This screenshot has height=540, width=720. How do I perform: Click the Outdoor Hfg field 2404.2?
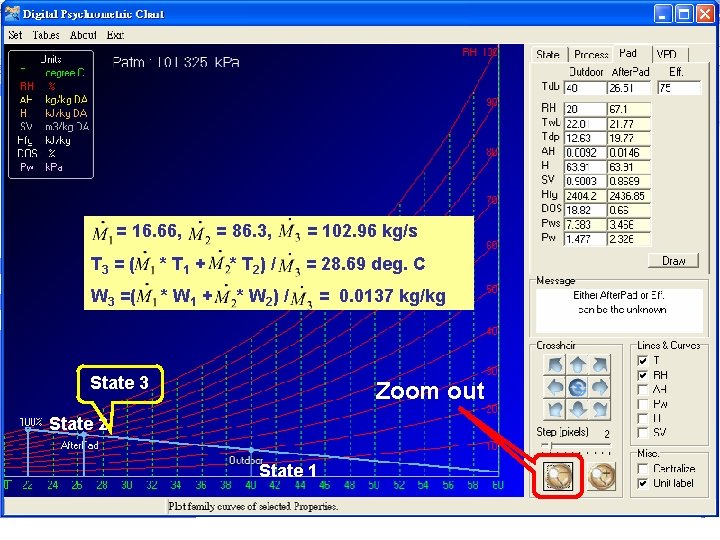coord(585,196)
